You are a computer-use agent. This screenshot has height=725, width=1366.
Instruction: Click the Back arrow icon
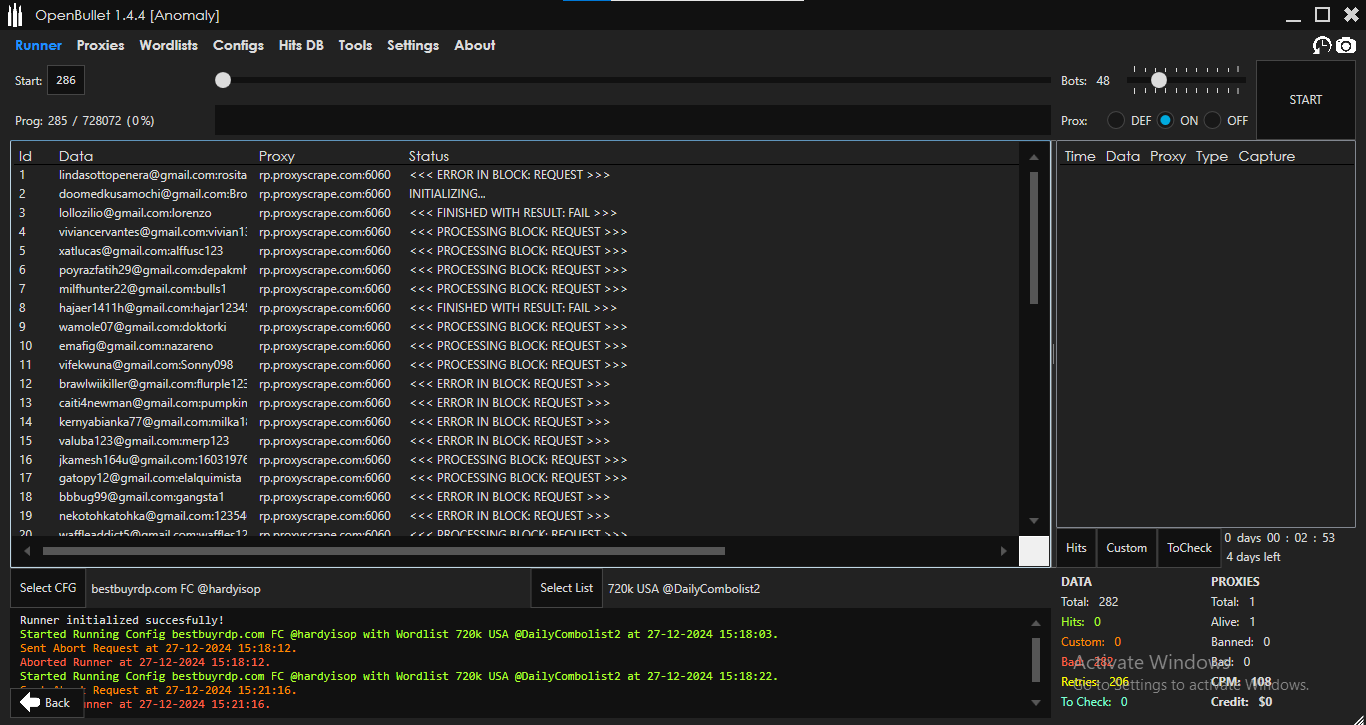click(x=30, y=703)
